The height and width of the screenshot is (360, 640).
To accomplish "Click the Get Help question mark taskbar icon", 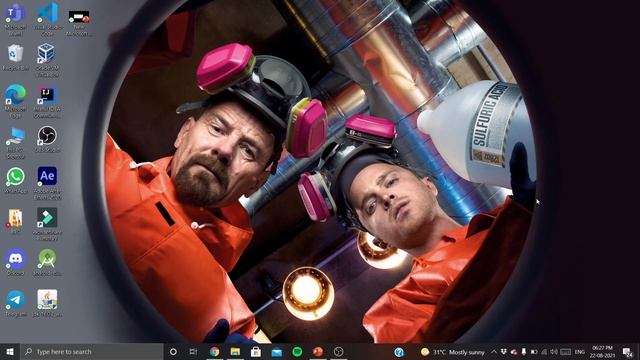I will 399,351.
